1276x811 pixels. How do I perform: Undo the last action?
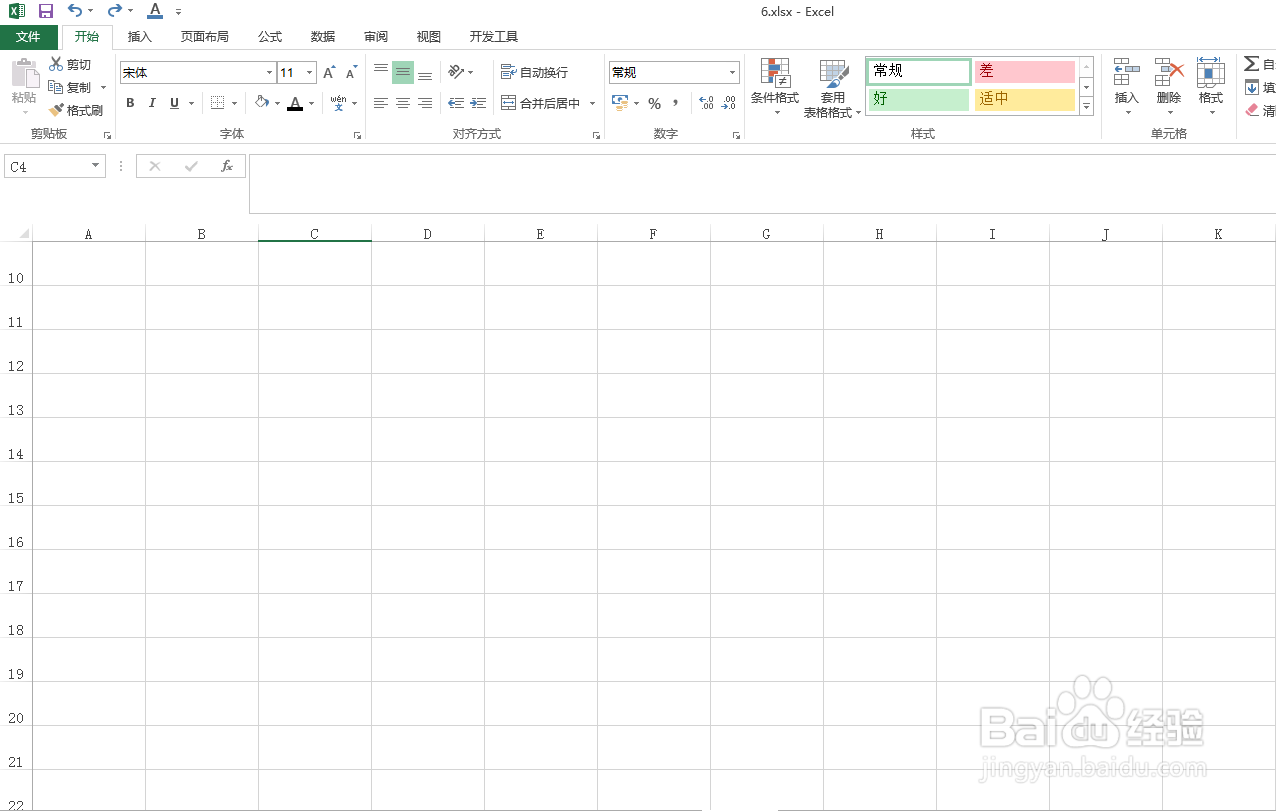coord(75,11)
